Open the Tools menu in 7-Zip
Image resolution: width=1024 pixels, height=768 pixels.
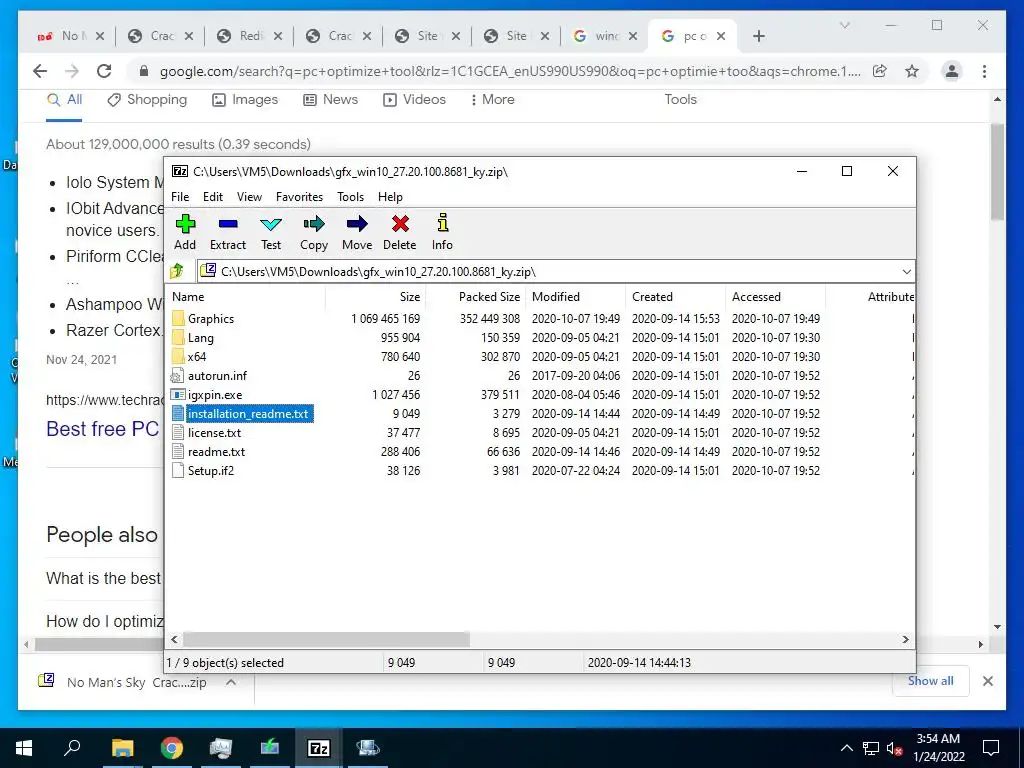coord(350,197)
